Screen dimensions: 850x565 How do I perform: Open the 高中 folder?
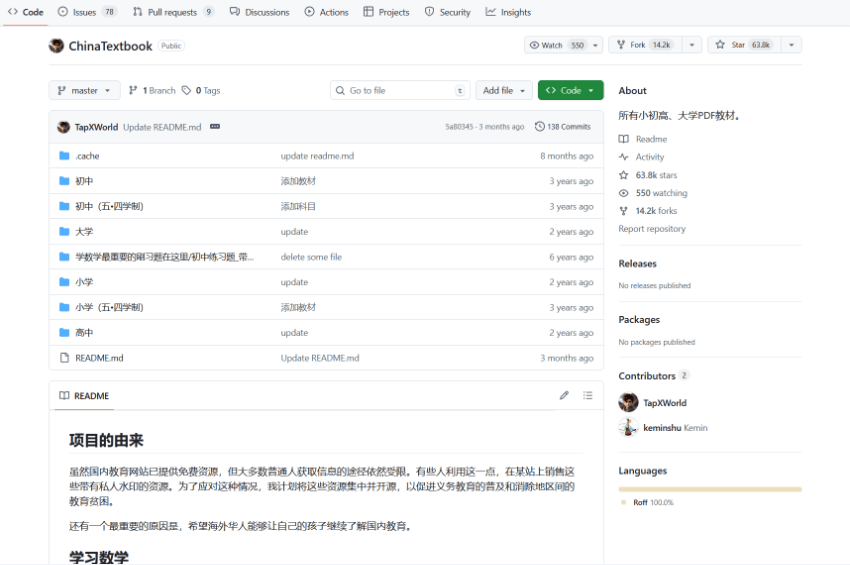[x=84, y=333]
